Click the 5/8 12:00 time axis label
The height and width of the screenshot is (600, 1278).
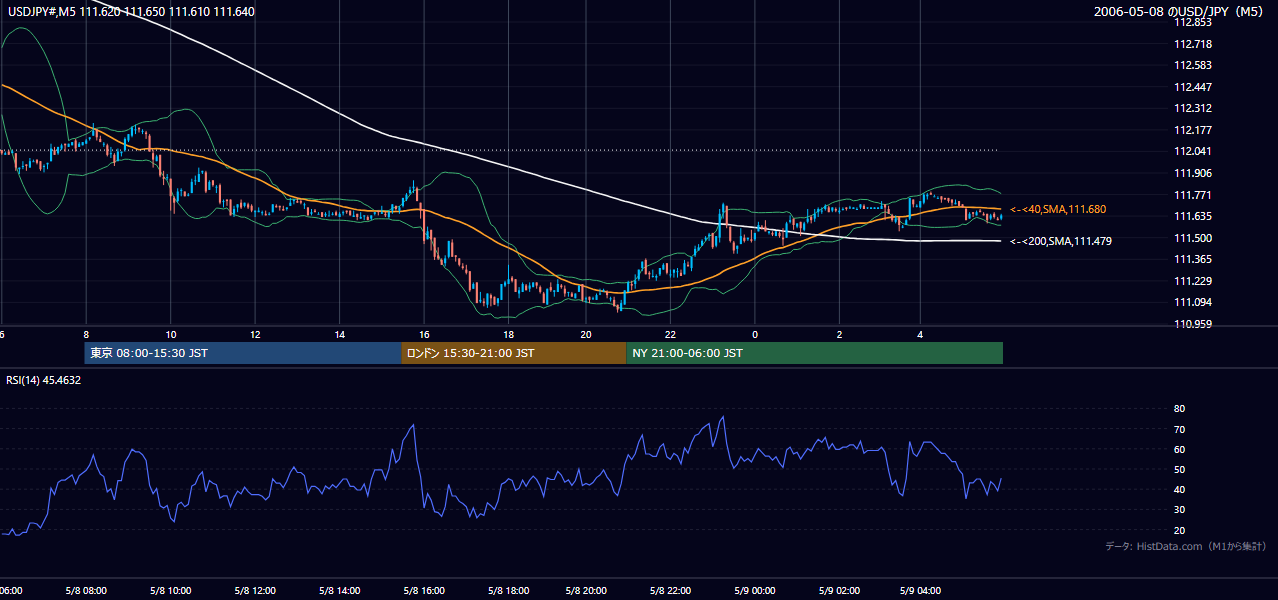(x=254, y=591)
